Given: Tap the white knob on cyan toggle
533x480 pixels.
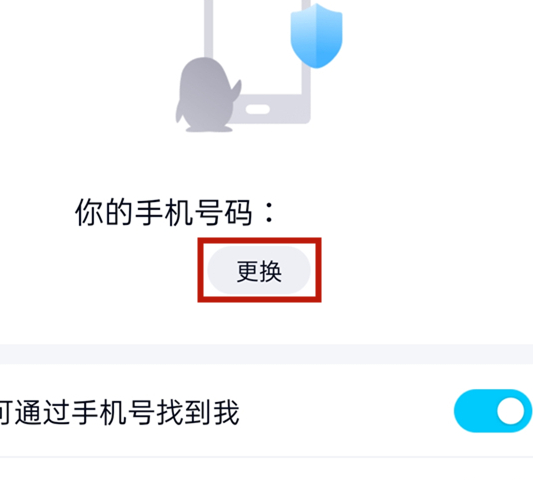Looking at the screenshot, I should point(511,411).
